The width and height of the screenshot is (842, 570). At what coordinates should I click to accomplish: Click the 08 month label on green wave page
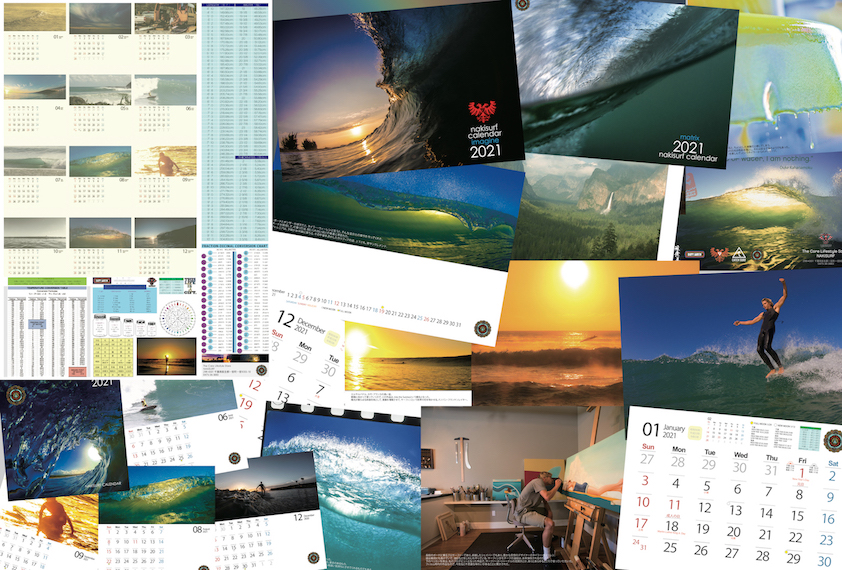tap(201, 530)
